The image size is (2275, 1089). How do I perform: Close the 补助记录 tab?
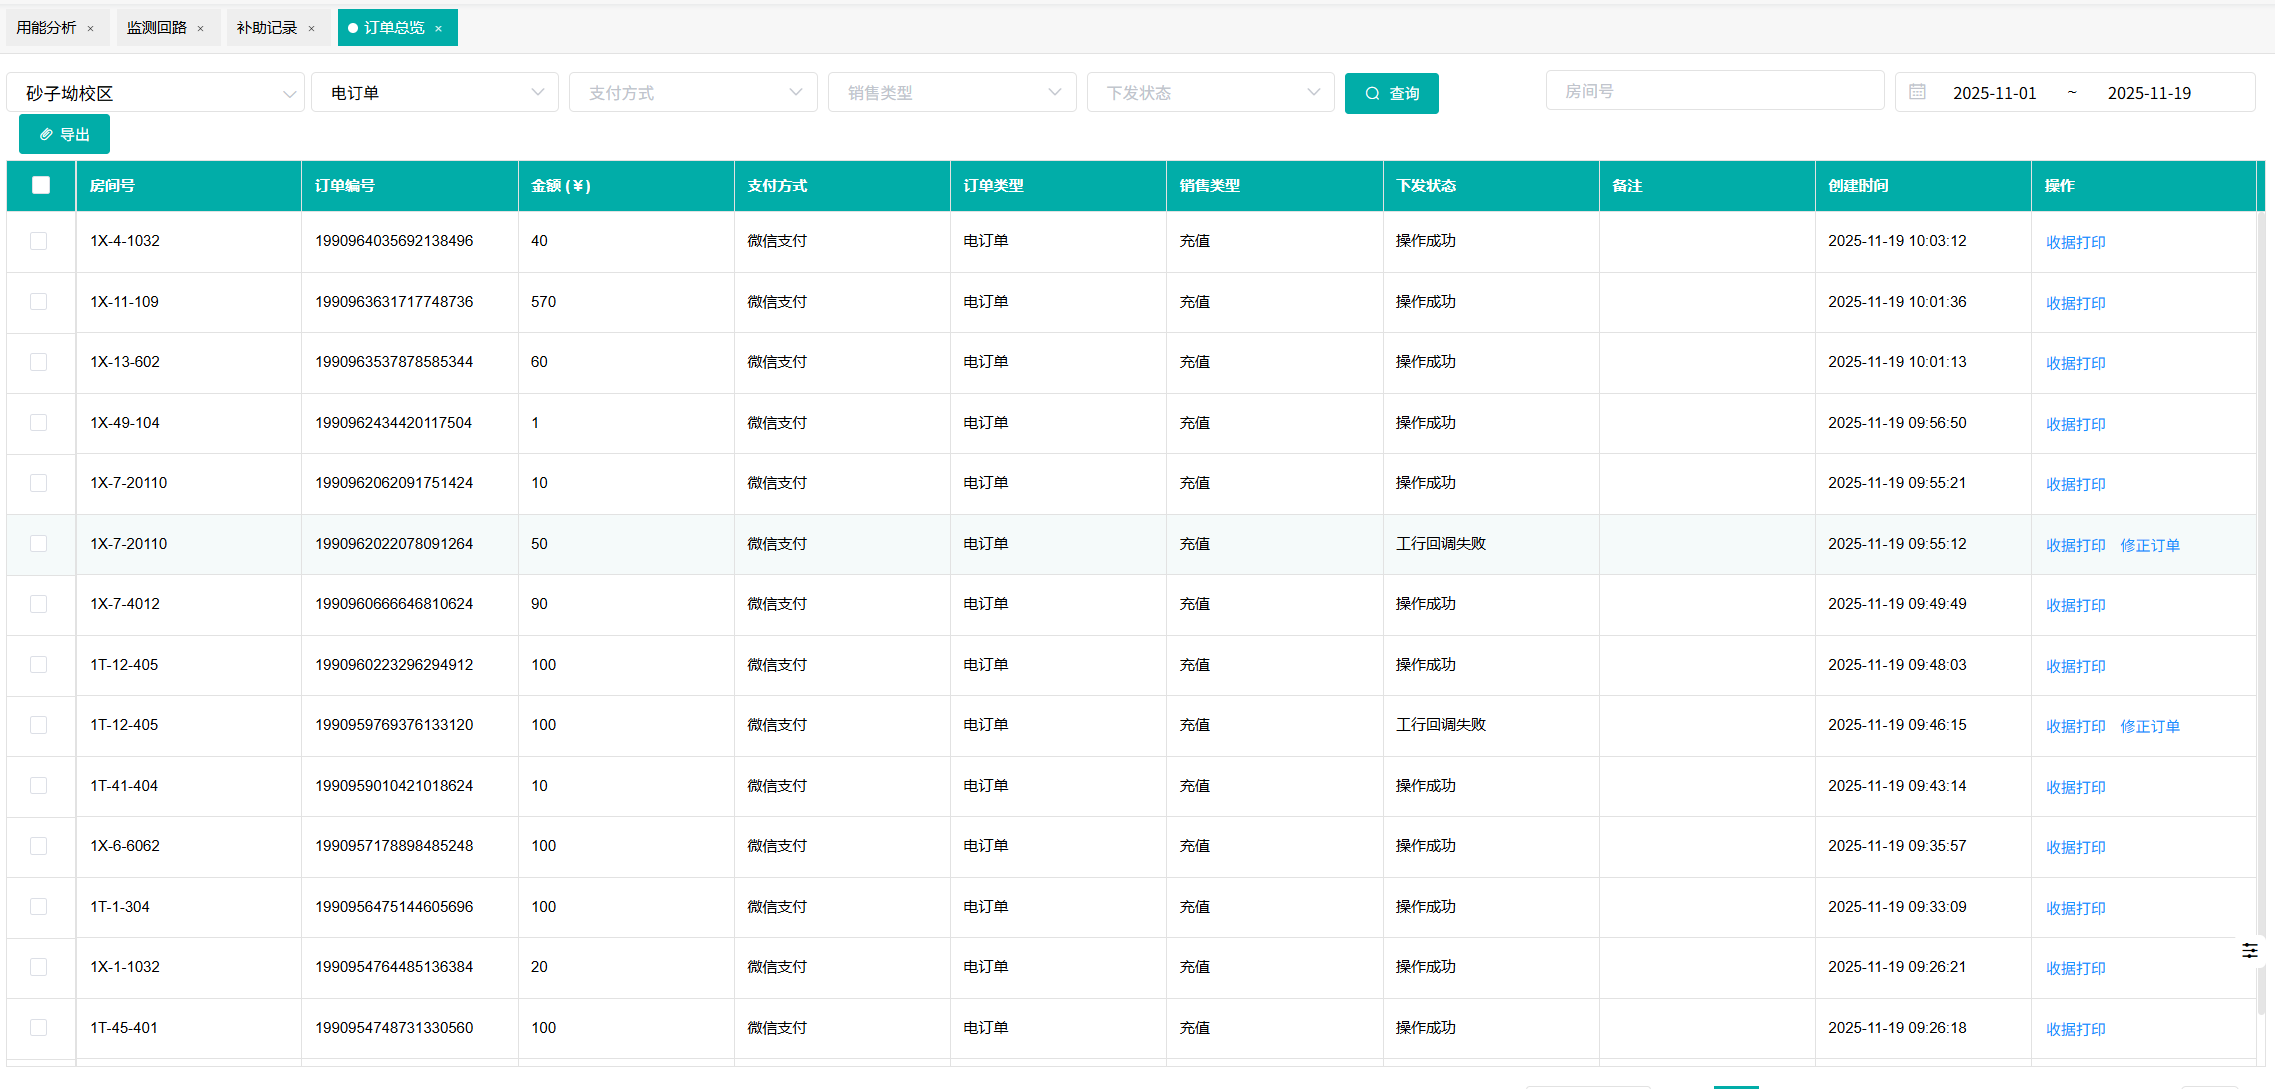pos(311,29)
